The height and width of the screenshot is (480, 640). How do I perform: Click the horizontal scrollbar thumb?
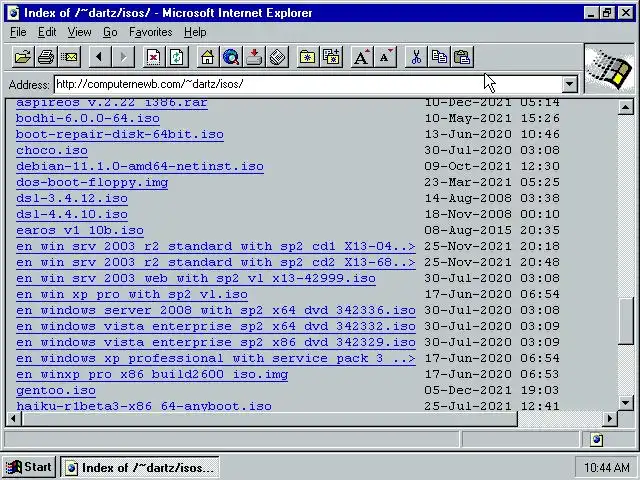pos(269,419)
